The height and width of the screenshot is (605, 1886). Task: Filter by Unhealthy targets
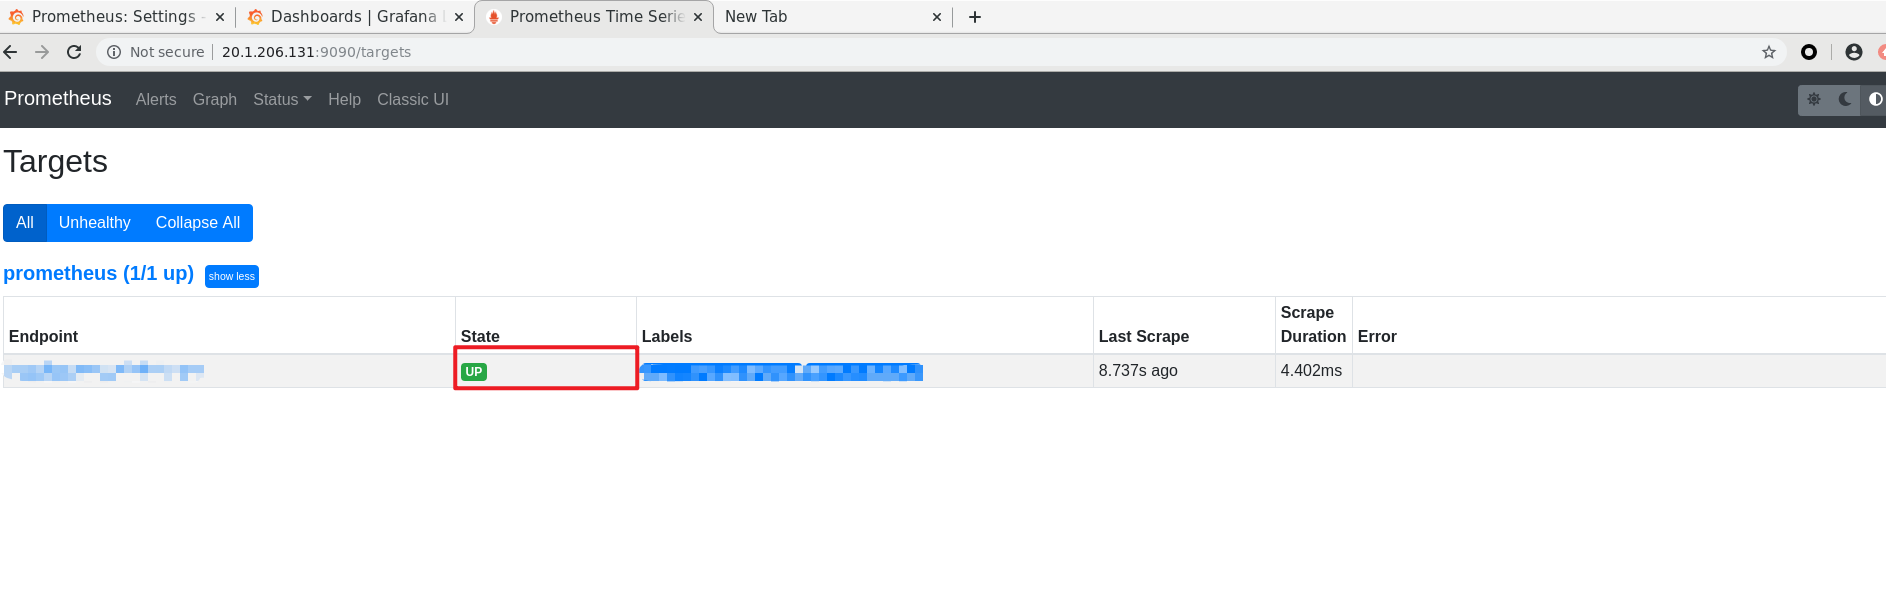pyautogui.click(x=95, y=223)
